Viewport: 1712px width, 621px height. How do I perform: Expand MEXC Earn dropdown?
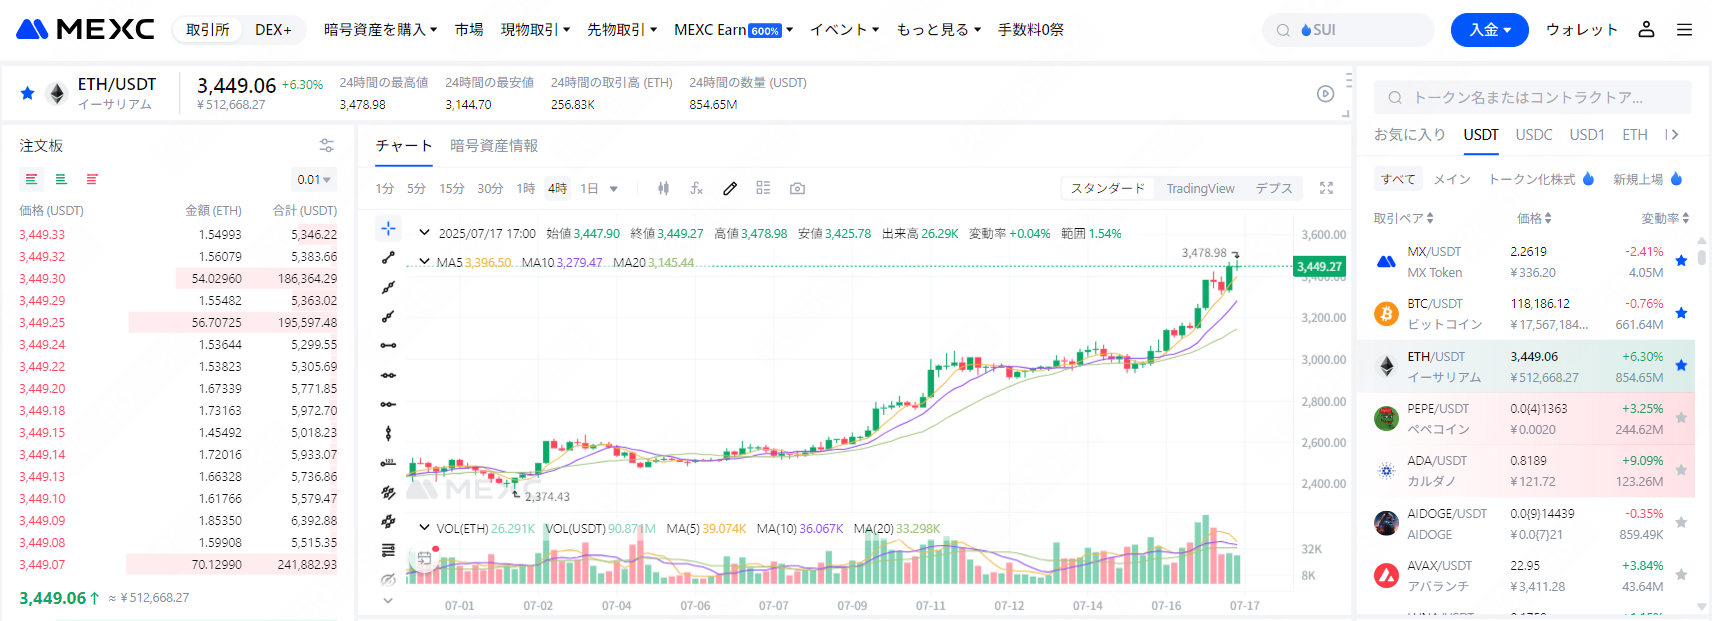tap(734, 30)
